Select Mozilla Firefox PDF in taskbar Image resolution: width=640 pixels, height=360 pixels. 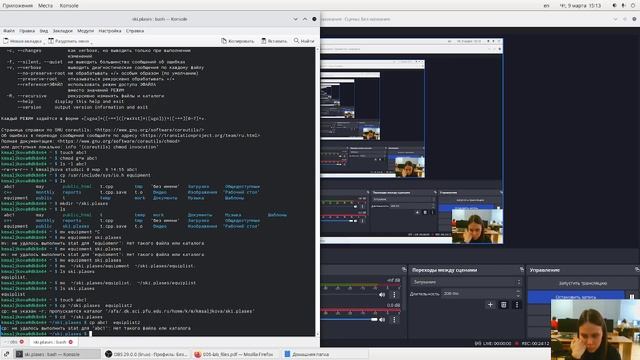[x=236, y=354]
